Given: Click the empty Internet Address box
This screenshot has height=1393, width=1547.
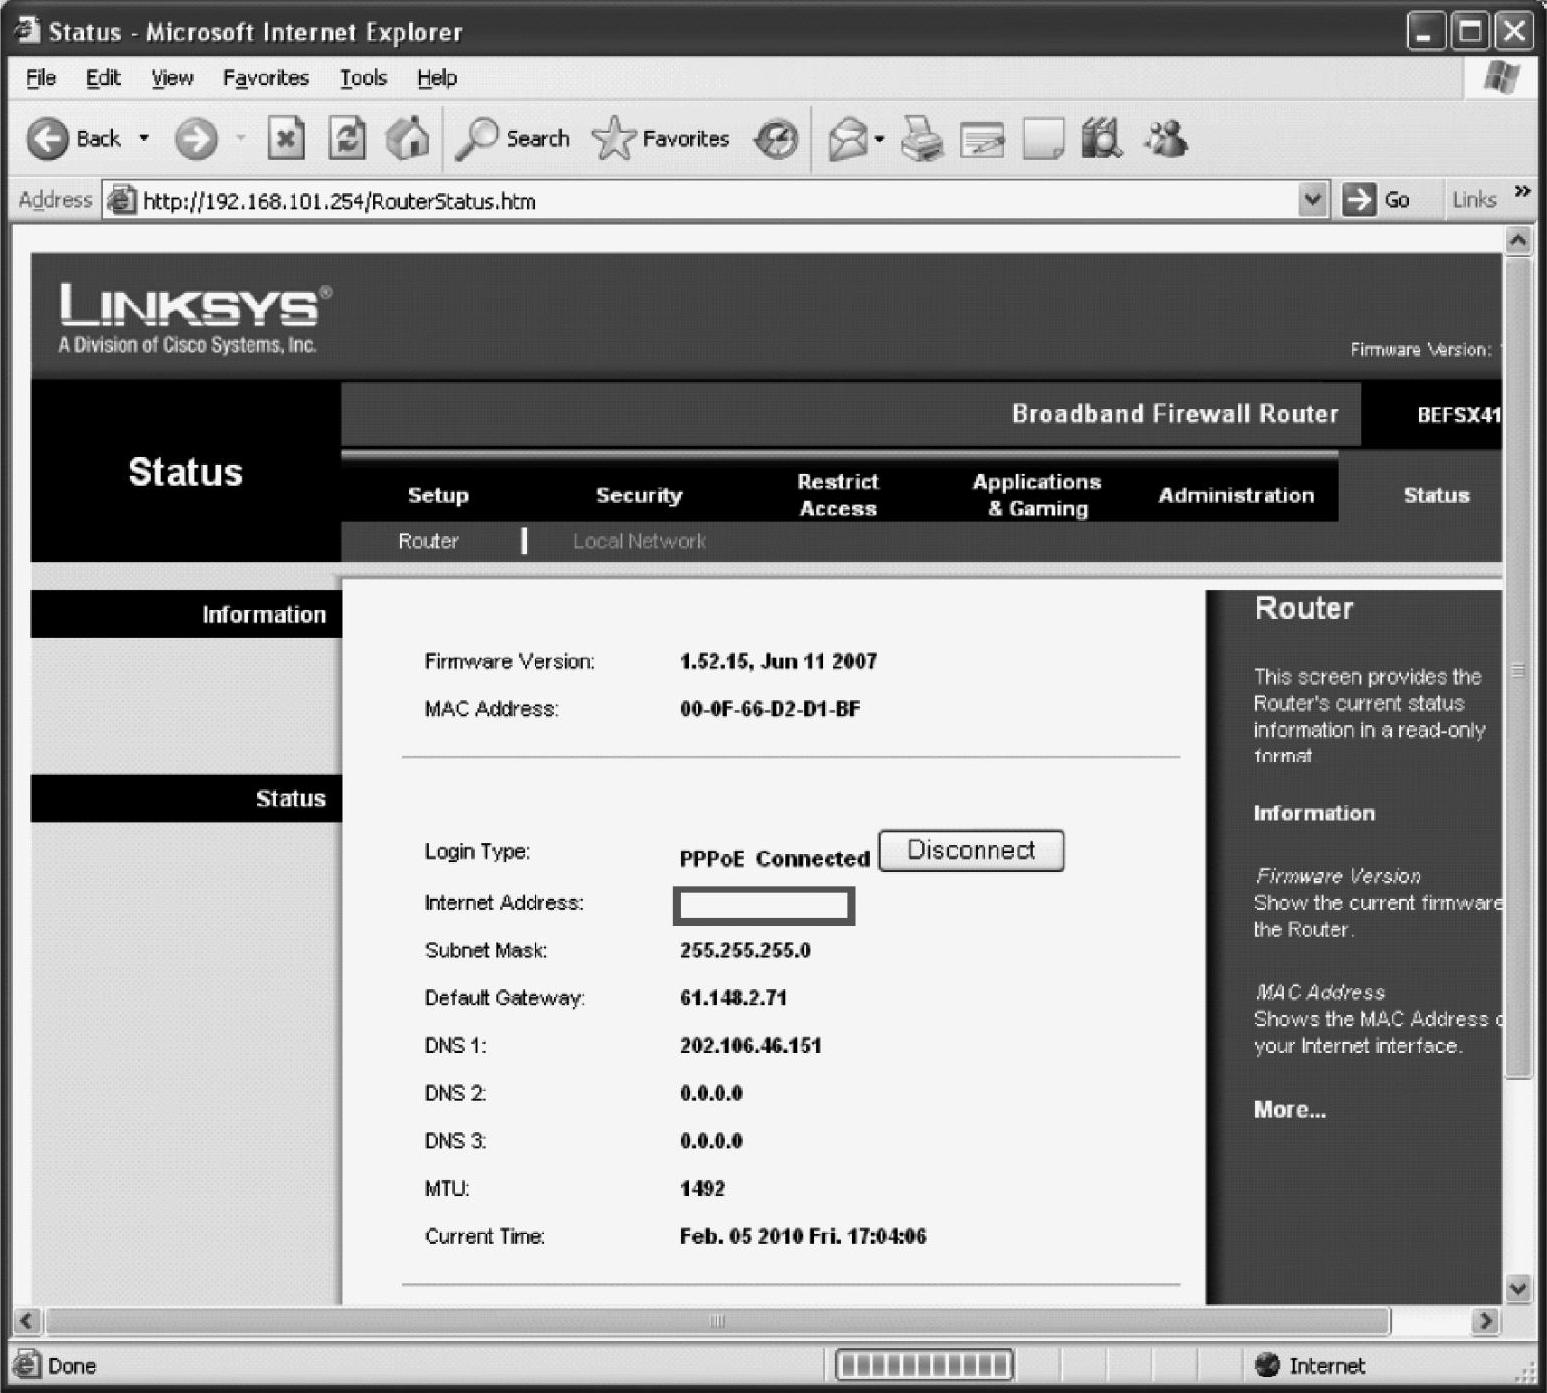Looking at the screenshot, I should (764, 906).
